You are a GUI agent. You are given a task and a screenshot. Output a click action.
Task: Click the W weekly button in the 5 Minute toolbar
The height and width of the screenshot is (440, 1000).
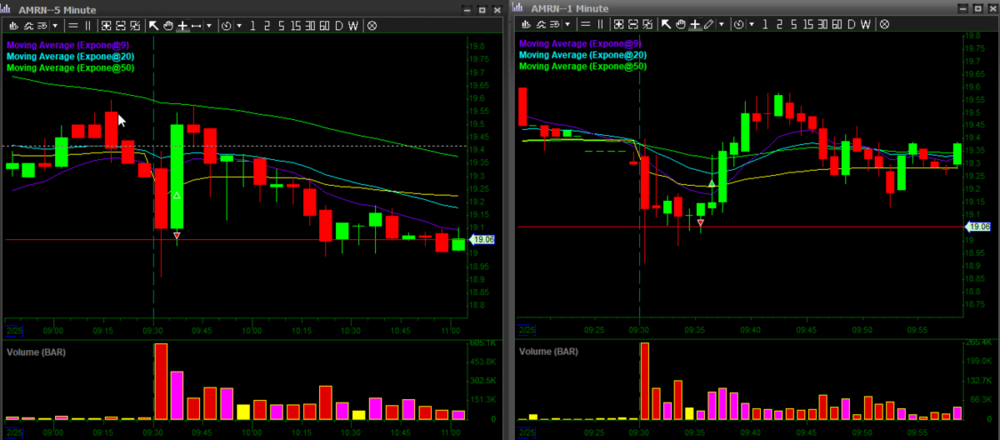(x=353, y=25)
